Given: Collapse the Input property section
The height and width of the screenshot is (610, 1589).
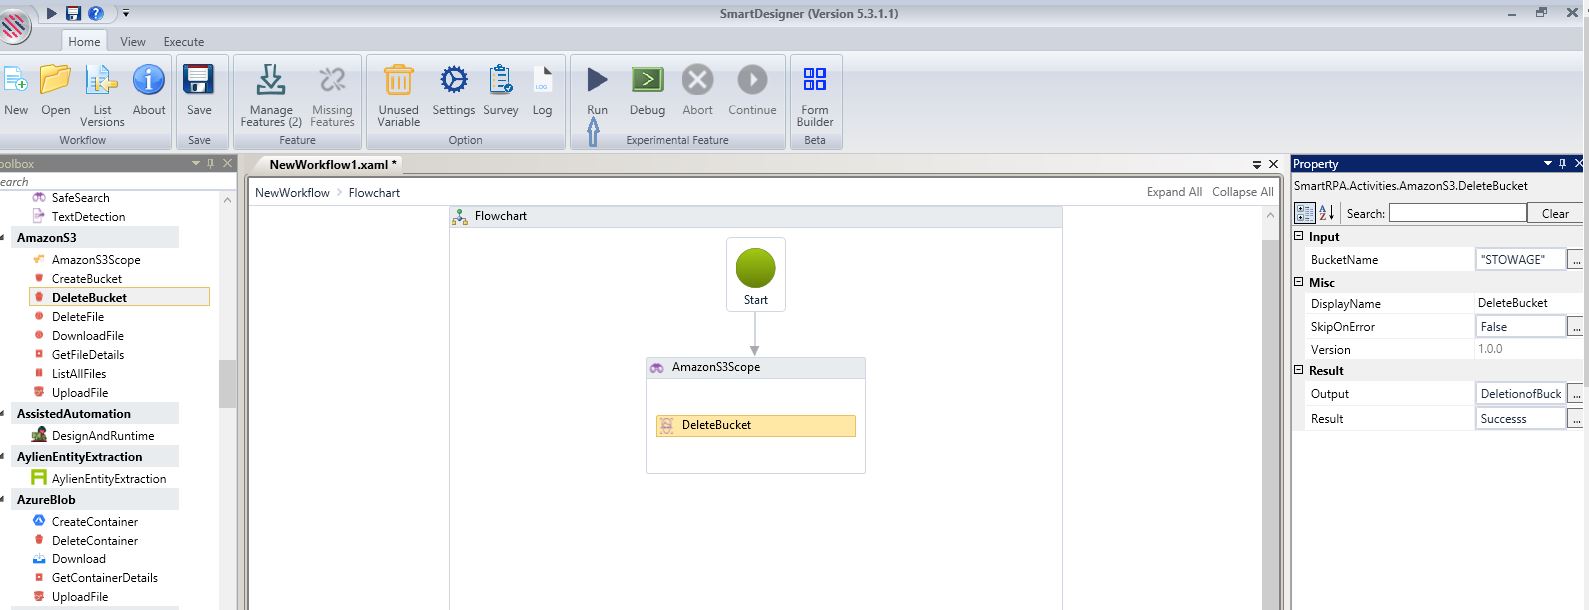Looking at the screenshot, I should pyautogui.click(x=1299, y=237).
